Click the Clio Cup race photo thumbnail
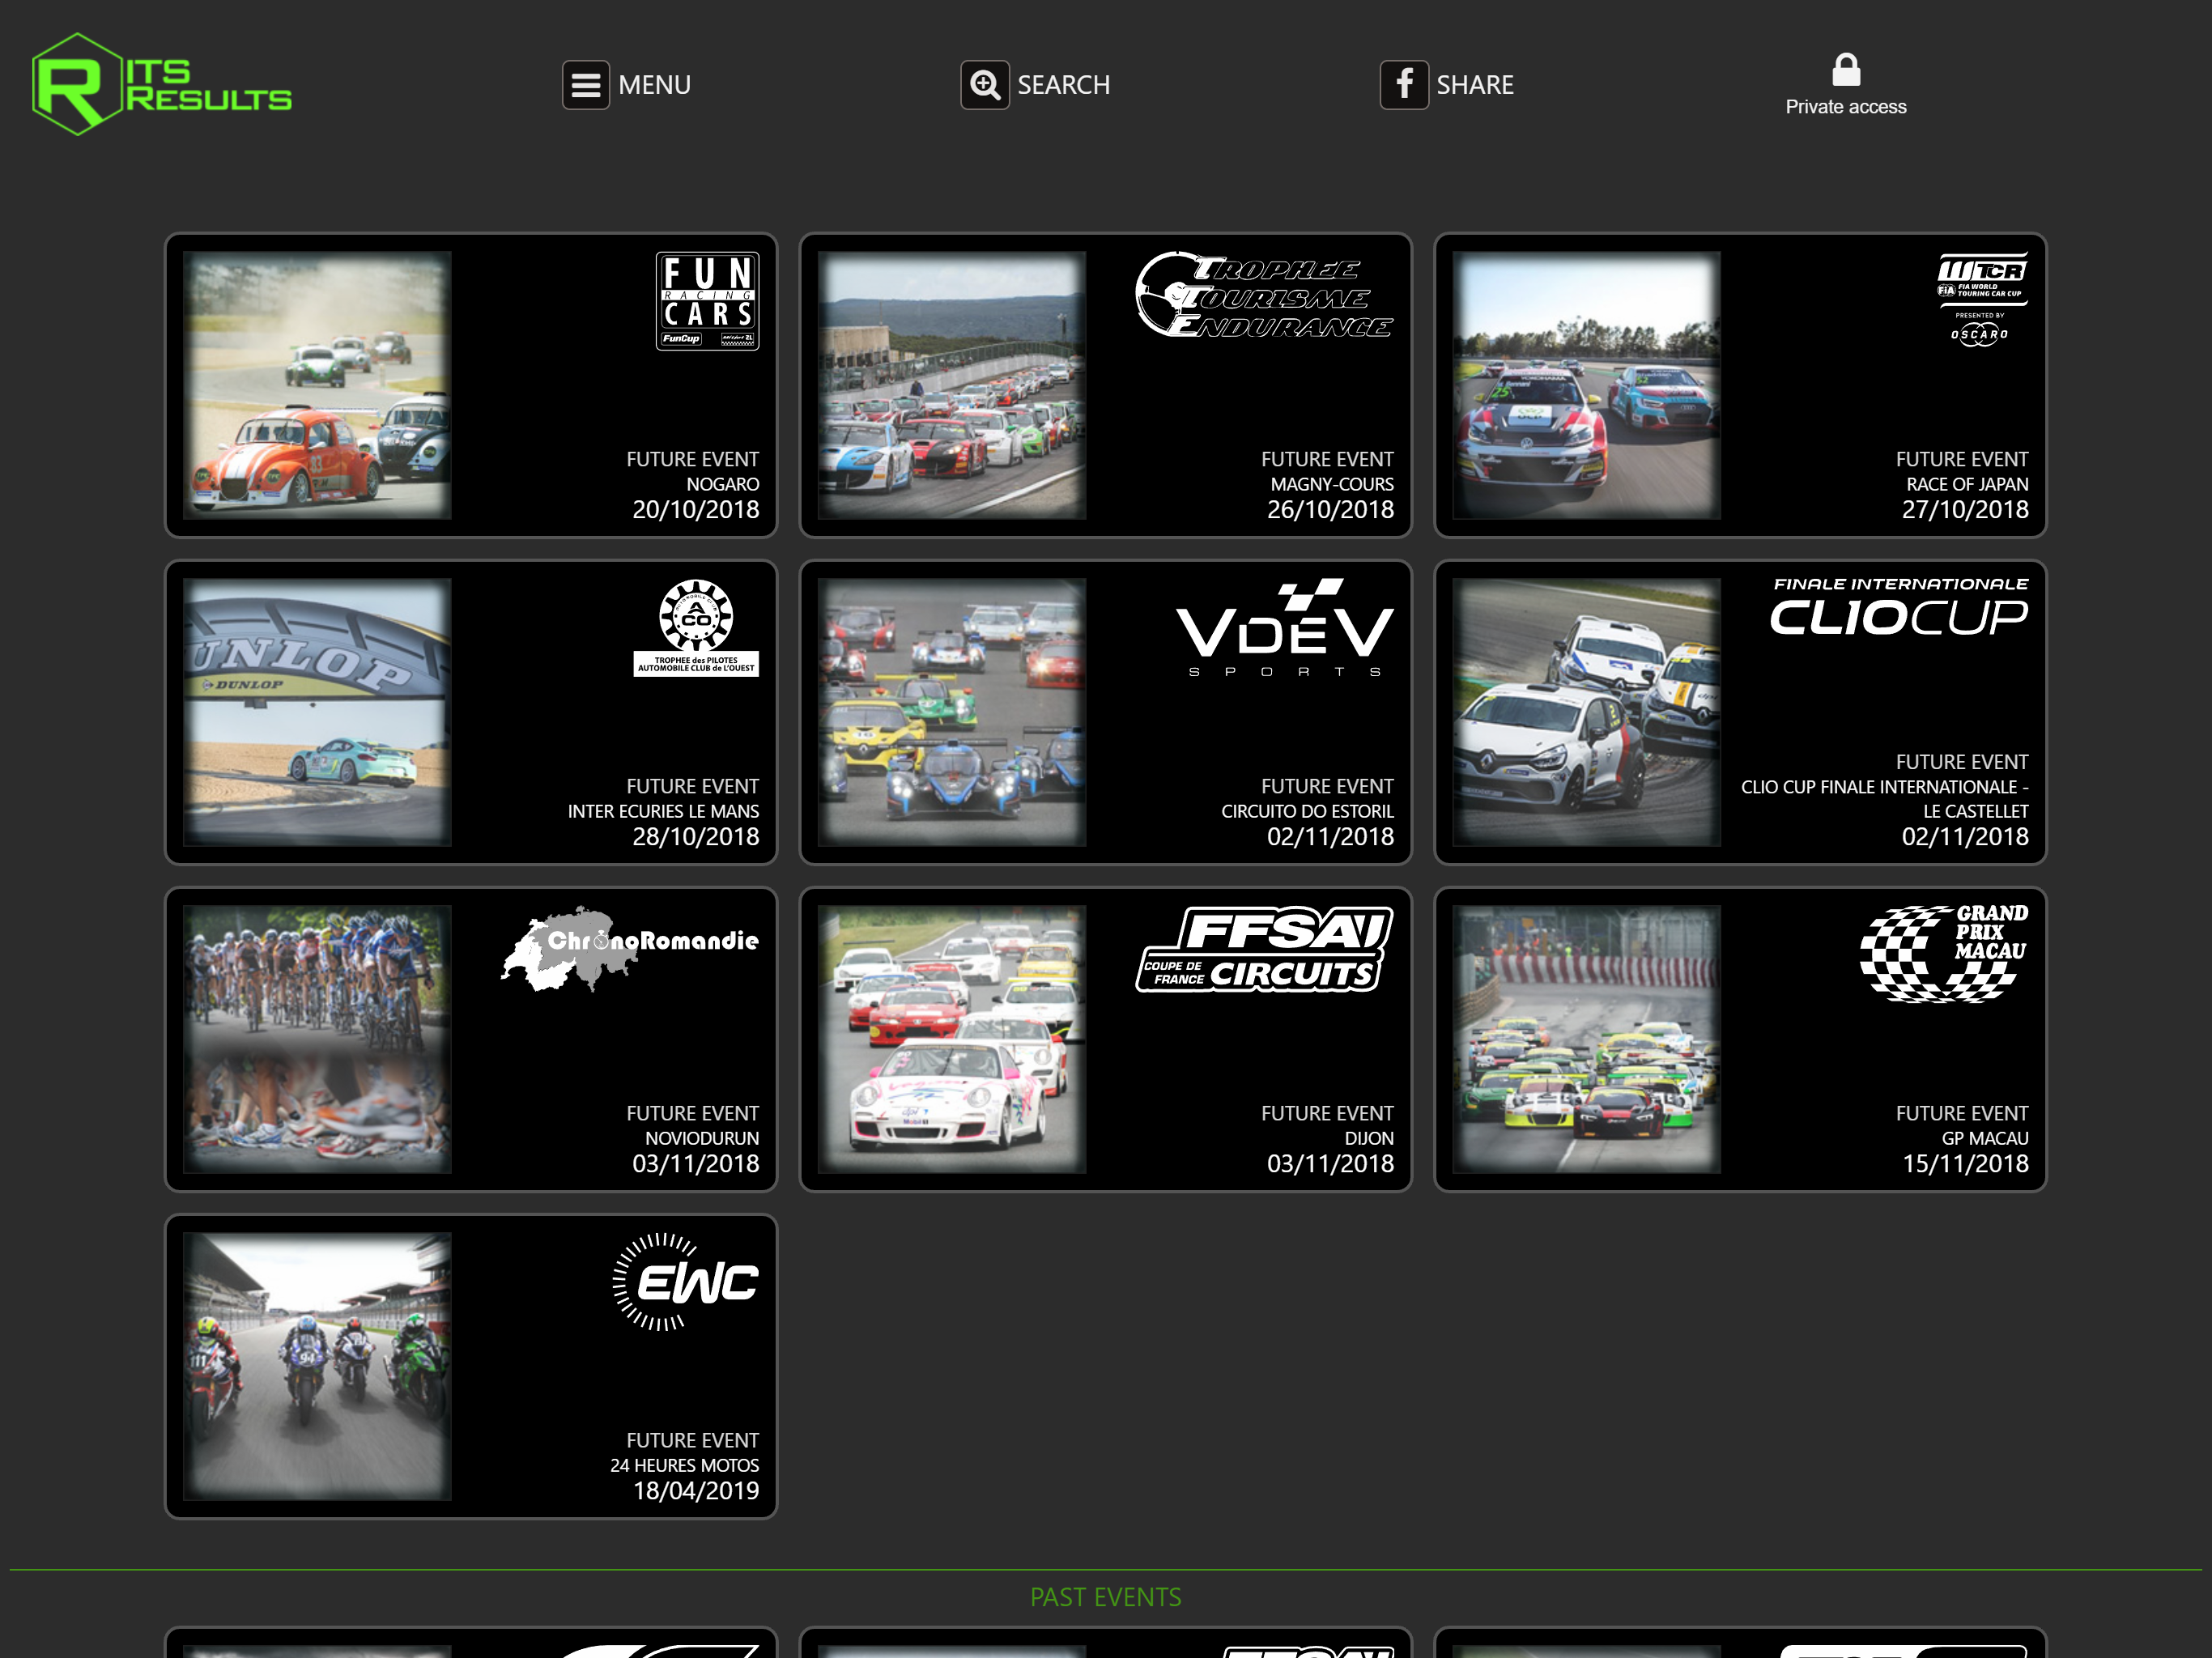Screen dimensions: 2212x1658 [1586, 712]
